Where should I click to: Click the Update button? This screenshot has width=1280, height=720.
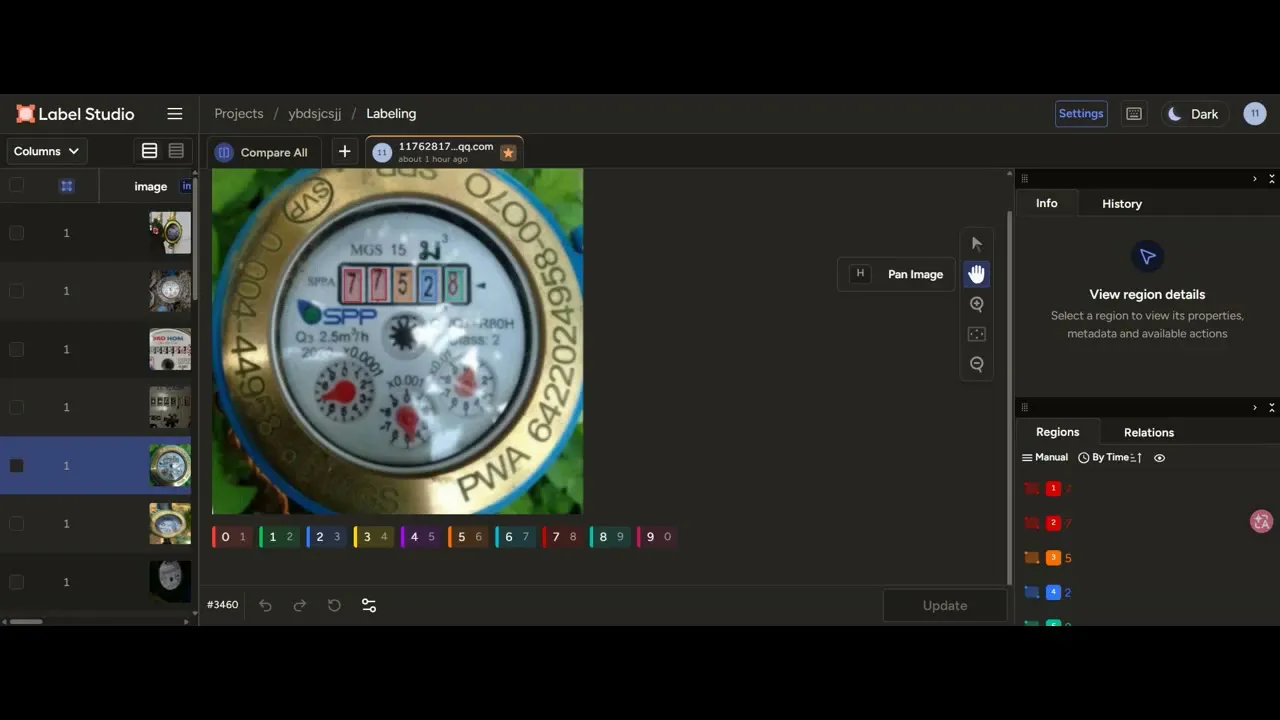click(945, 605)
